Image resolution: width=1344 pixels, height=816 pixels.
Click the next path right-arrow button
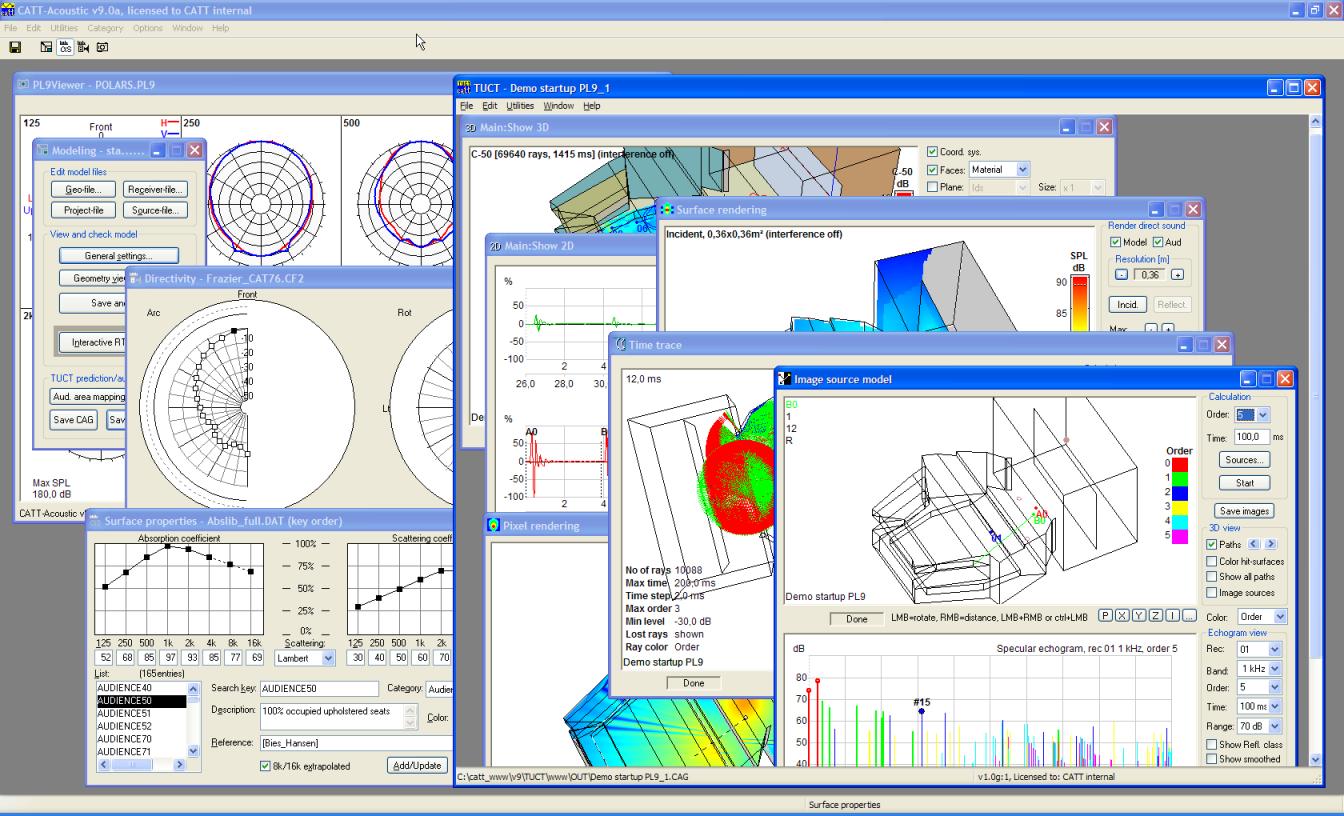(x=1271, y=545)
